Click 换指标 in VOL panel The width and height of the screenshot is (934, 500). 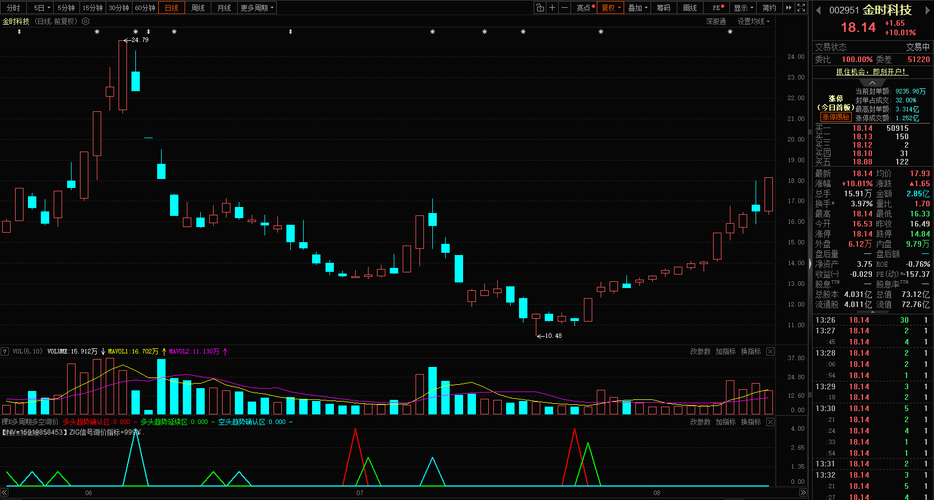(751, 351)
